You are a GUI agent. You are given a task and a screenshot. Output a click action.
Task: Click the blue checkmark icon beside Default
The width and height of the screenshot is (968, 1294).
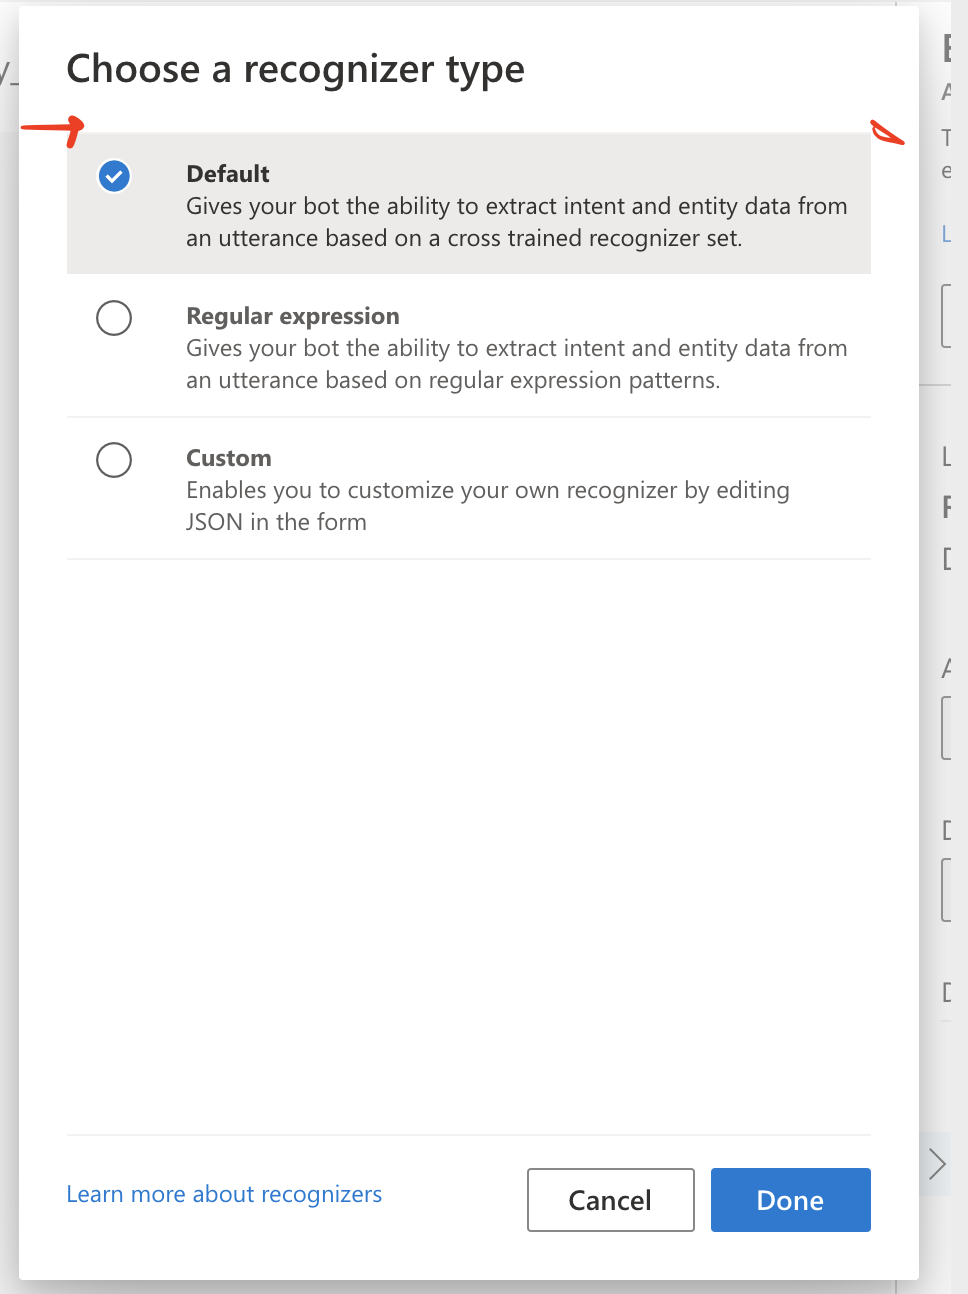(x=113, y=176)
